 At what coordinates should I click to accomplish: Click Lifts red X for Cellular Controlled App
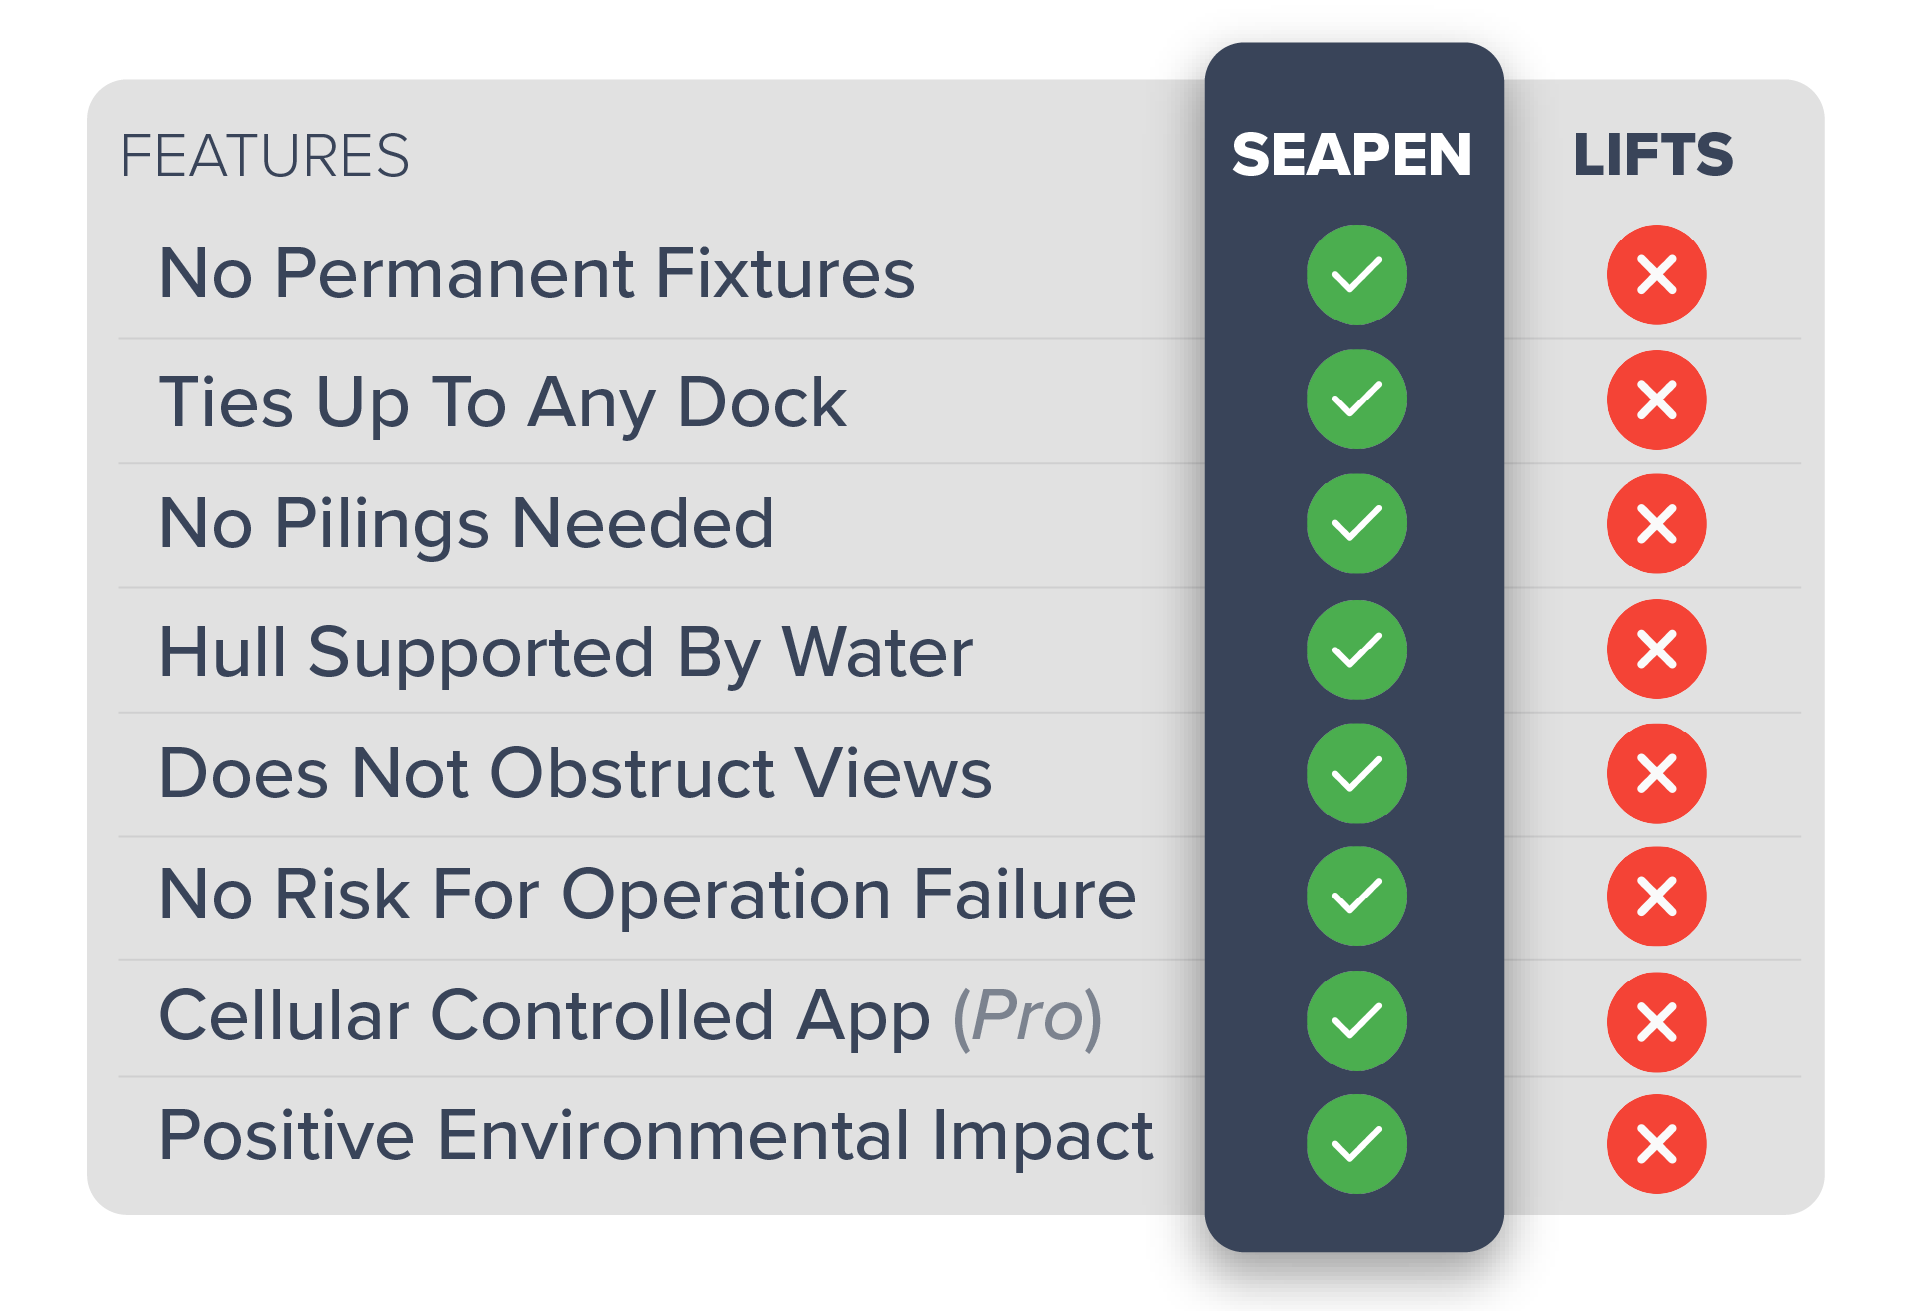point(1656,1021)
